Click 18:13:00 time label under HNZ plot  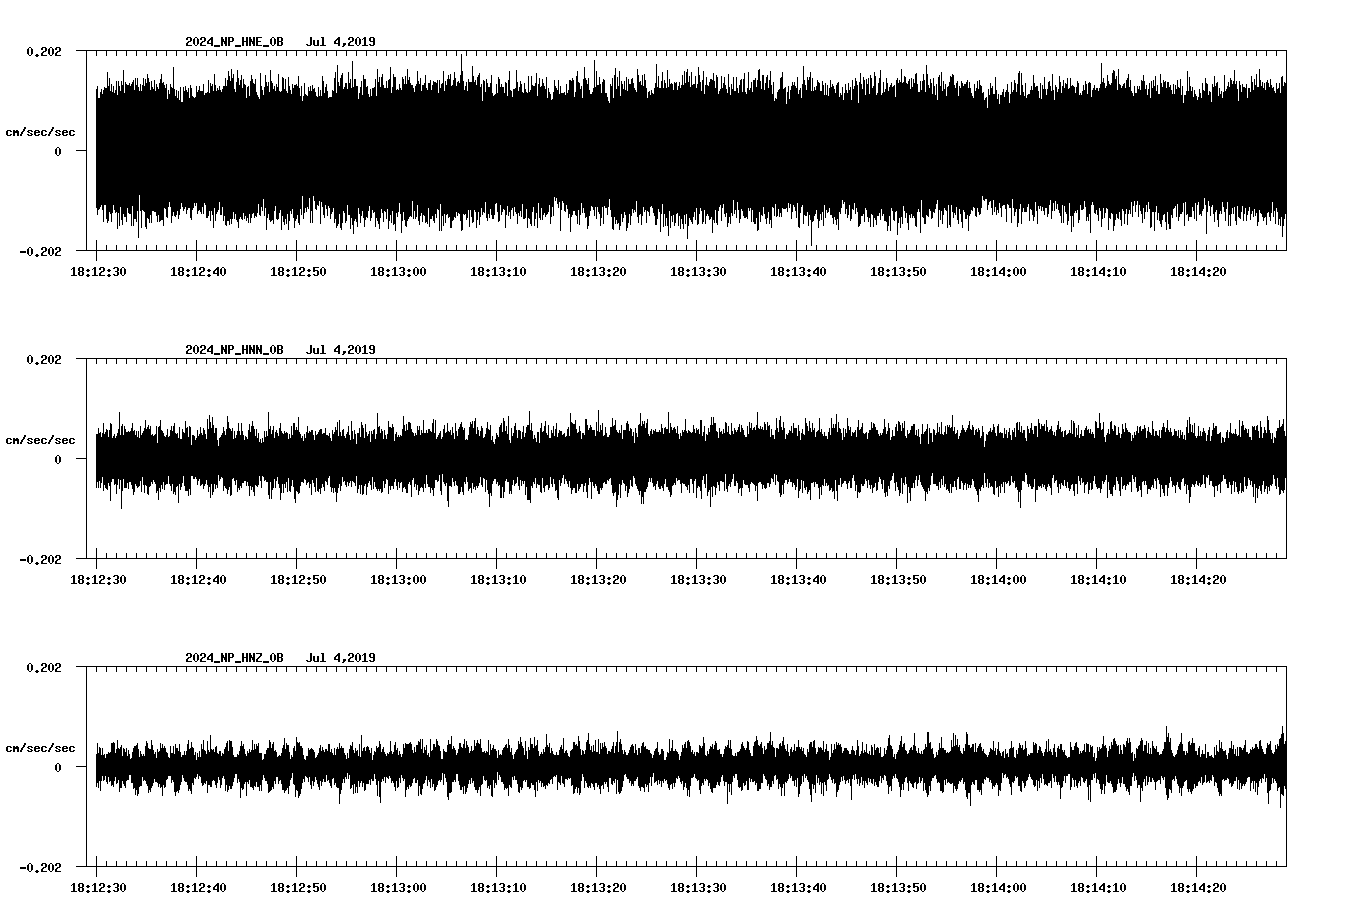click(398, 887)
